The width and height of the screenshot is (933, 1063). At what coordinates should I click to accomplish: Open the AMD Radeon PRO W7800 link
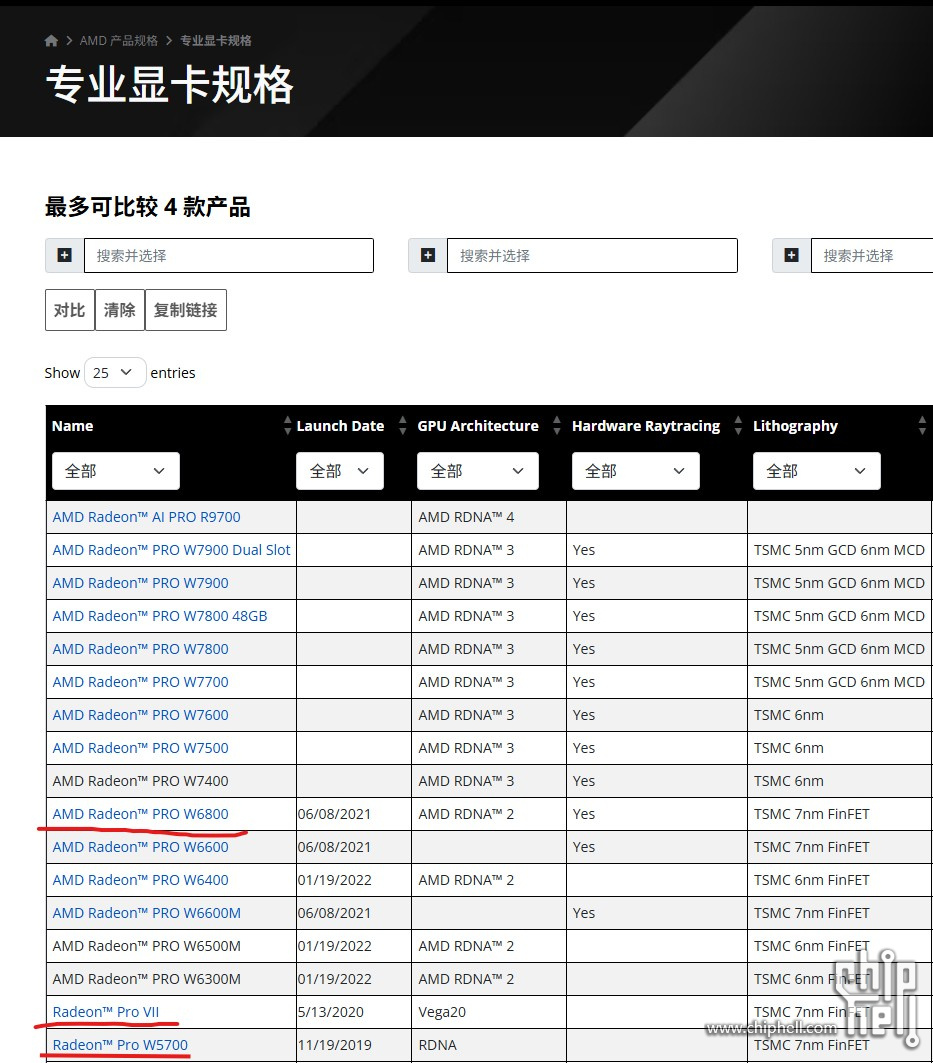[x=140, y=649]
